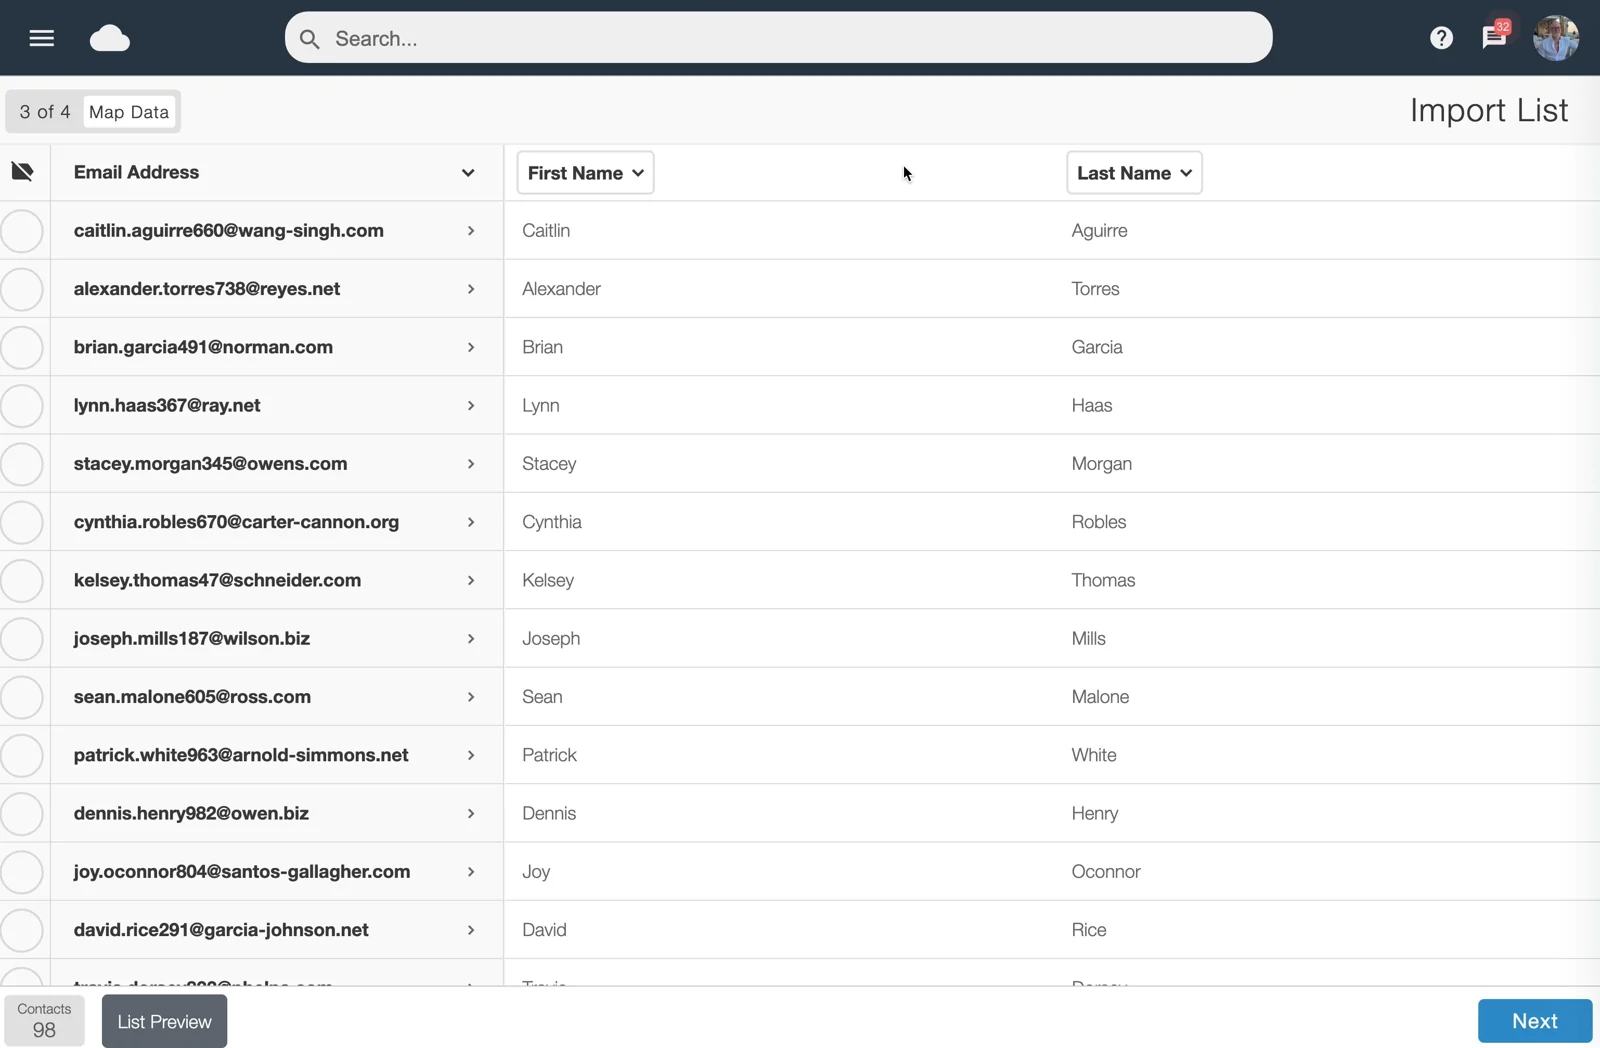The width and height of the screenshot is (1600, 1048).
Task: Click the email cynthia.robles670@carter-cannon.org
Action: coord(236,522)
